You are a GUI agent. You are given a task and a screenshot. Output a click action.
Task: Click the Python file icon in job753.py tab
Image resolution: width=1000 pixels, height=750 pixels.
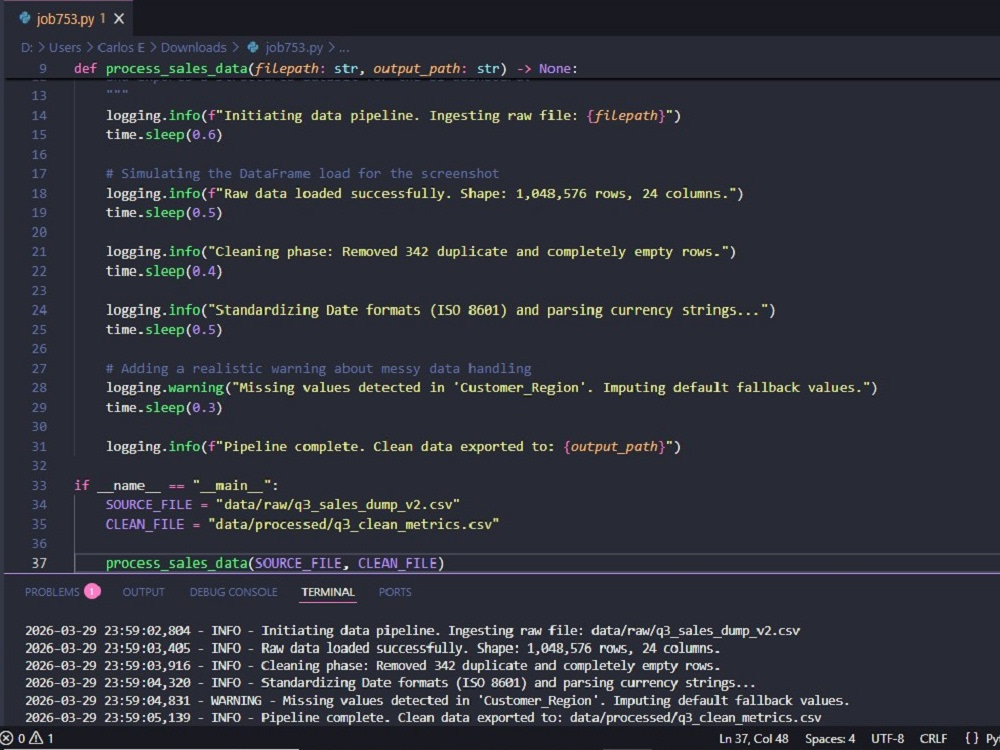click(x=25, y=18)
